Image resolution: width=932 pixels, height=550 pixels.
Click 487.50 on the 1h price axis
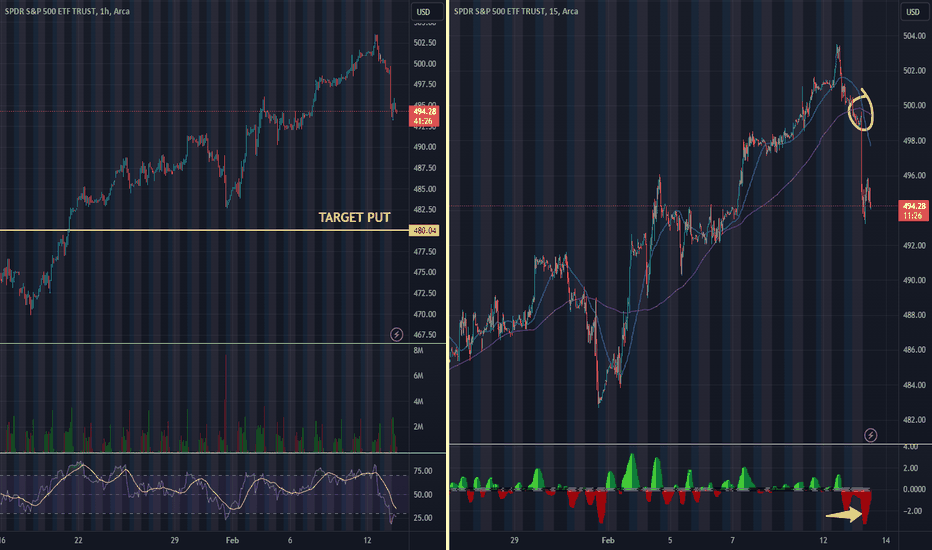point(424,168)
